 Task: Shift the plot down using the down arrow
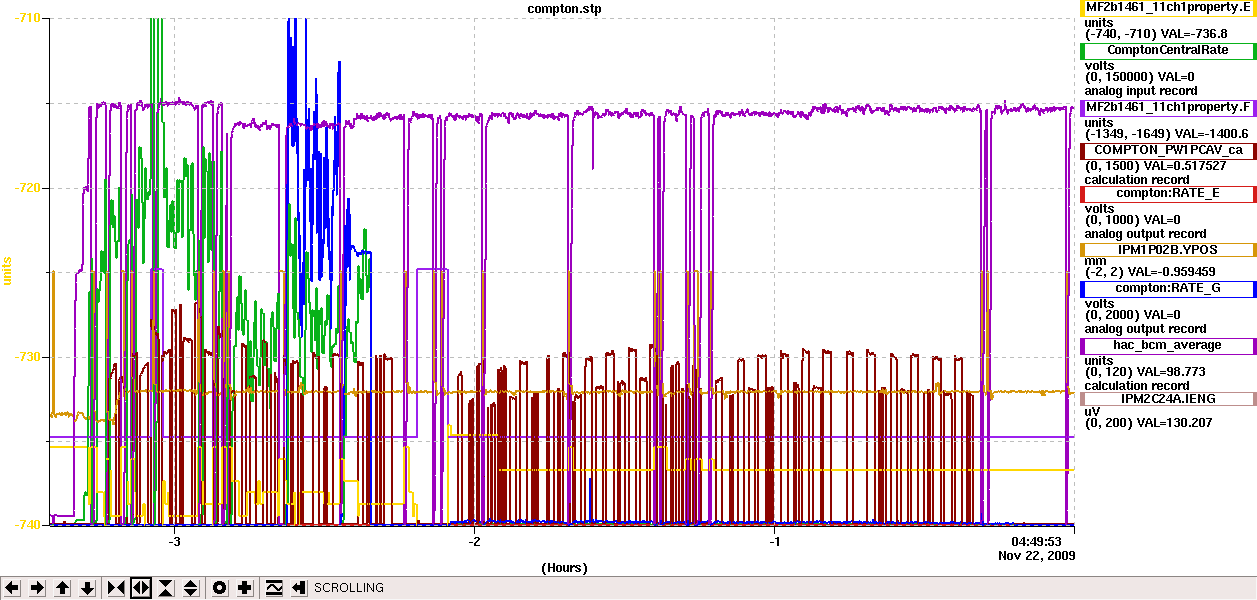[x=87, y=588]
